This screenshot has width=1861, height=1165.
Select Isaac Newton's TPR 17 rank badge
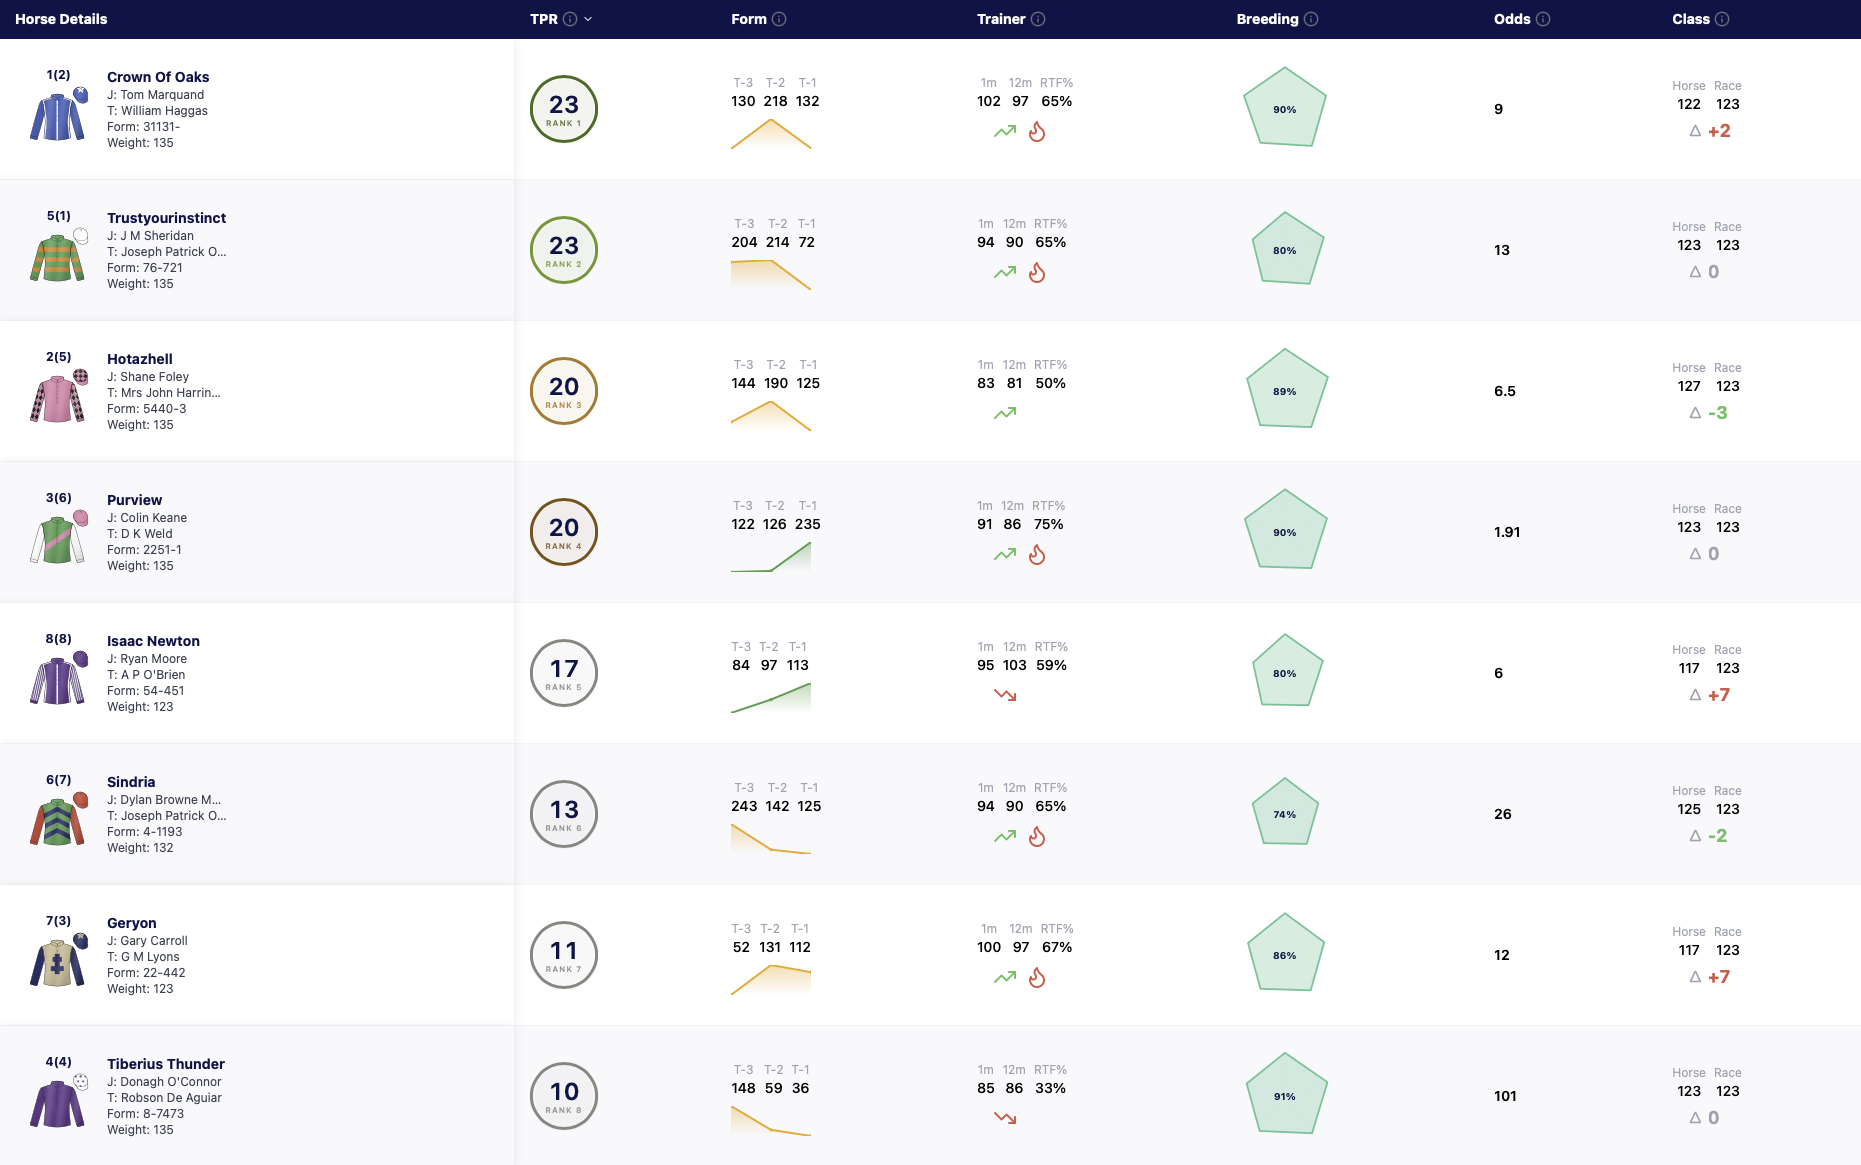564,673
